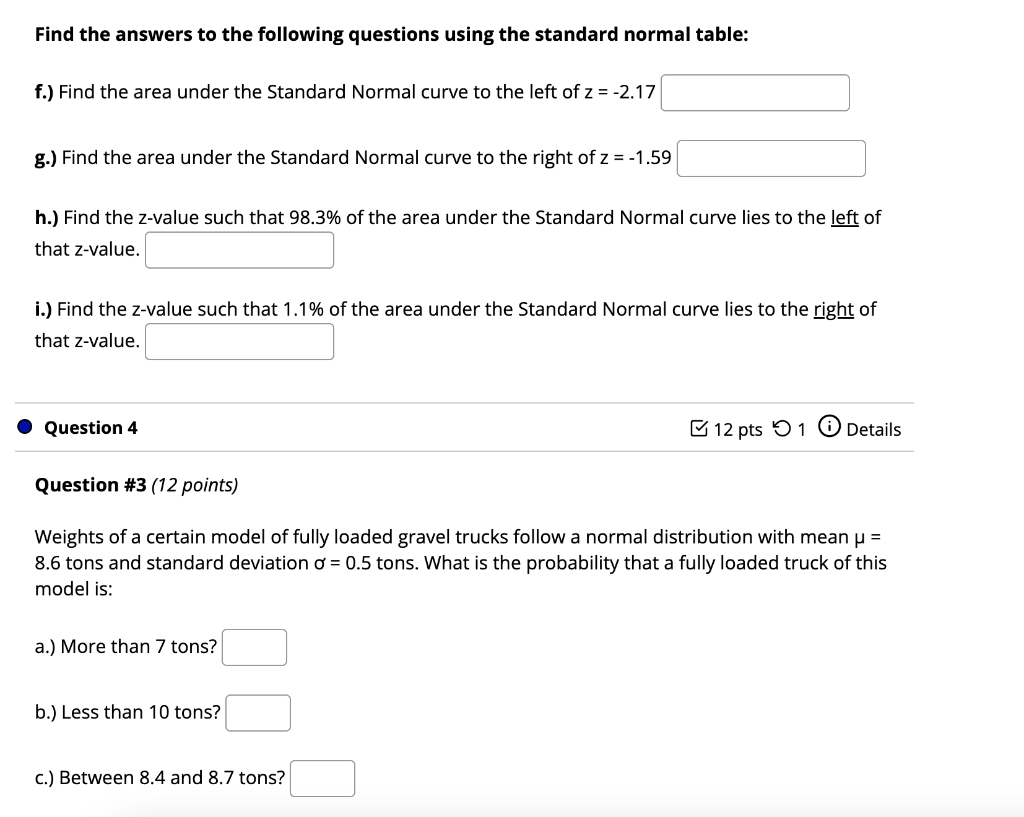Click the z-value box for 98.3% area
This screenshot has height=817, width=1024.
pos(239,249)
